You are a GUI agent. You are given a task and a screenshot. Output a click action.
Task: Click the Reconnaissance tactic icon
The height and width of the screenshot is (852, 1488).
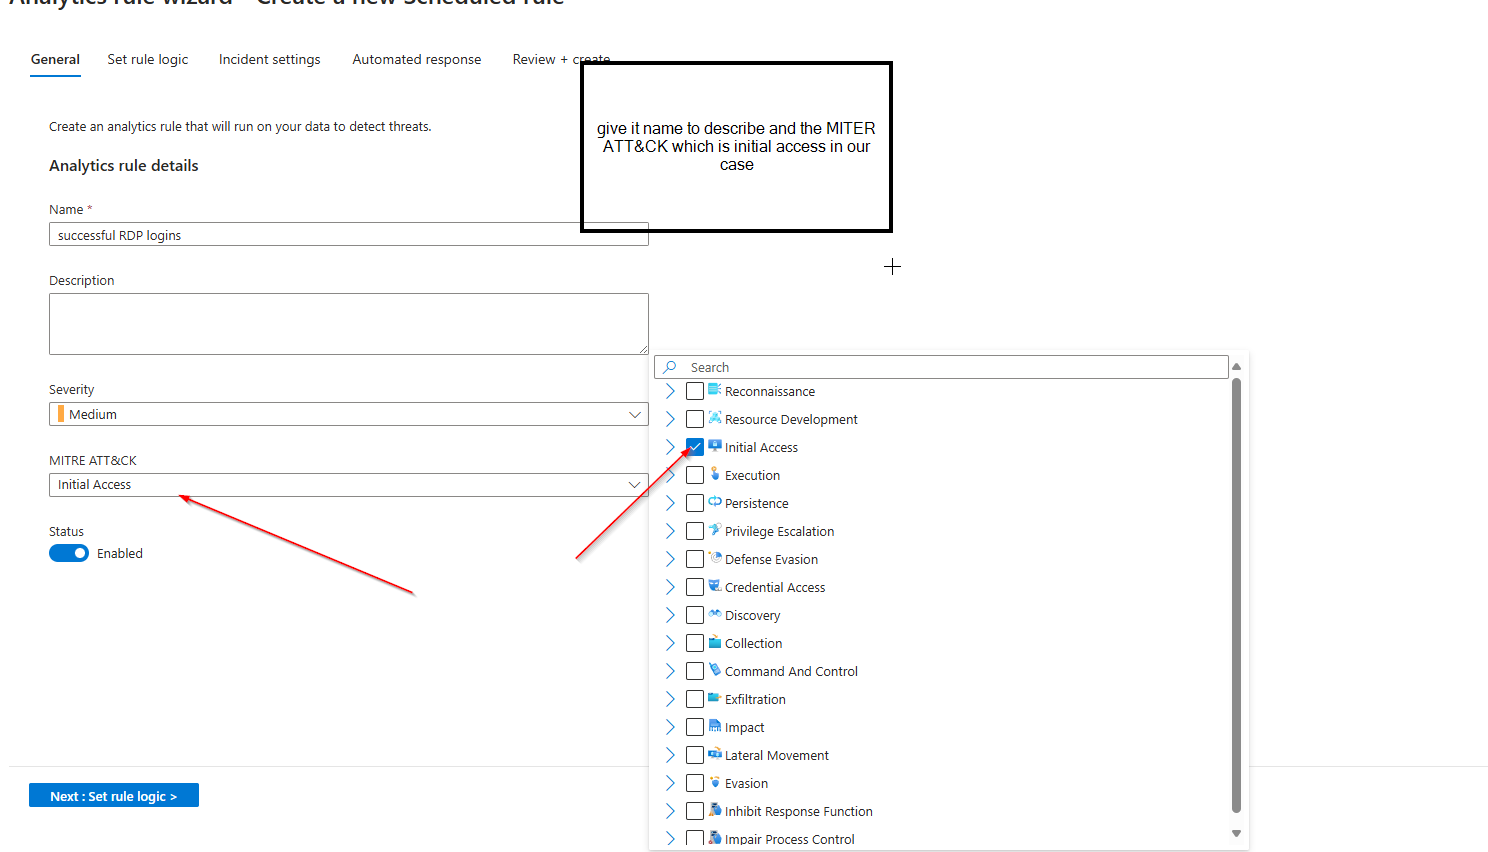point(715,390)
